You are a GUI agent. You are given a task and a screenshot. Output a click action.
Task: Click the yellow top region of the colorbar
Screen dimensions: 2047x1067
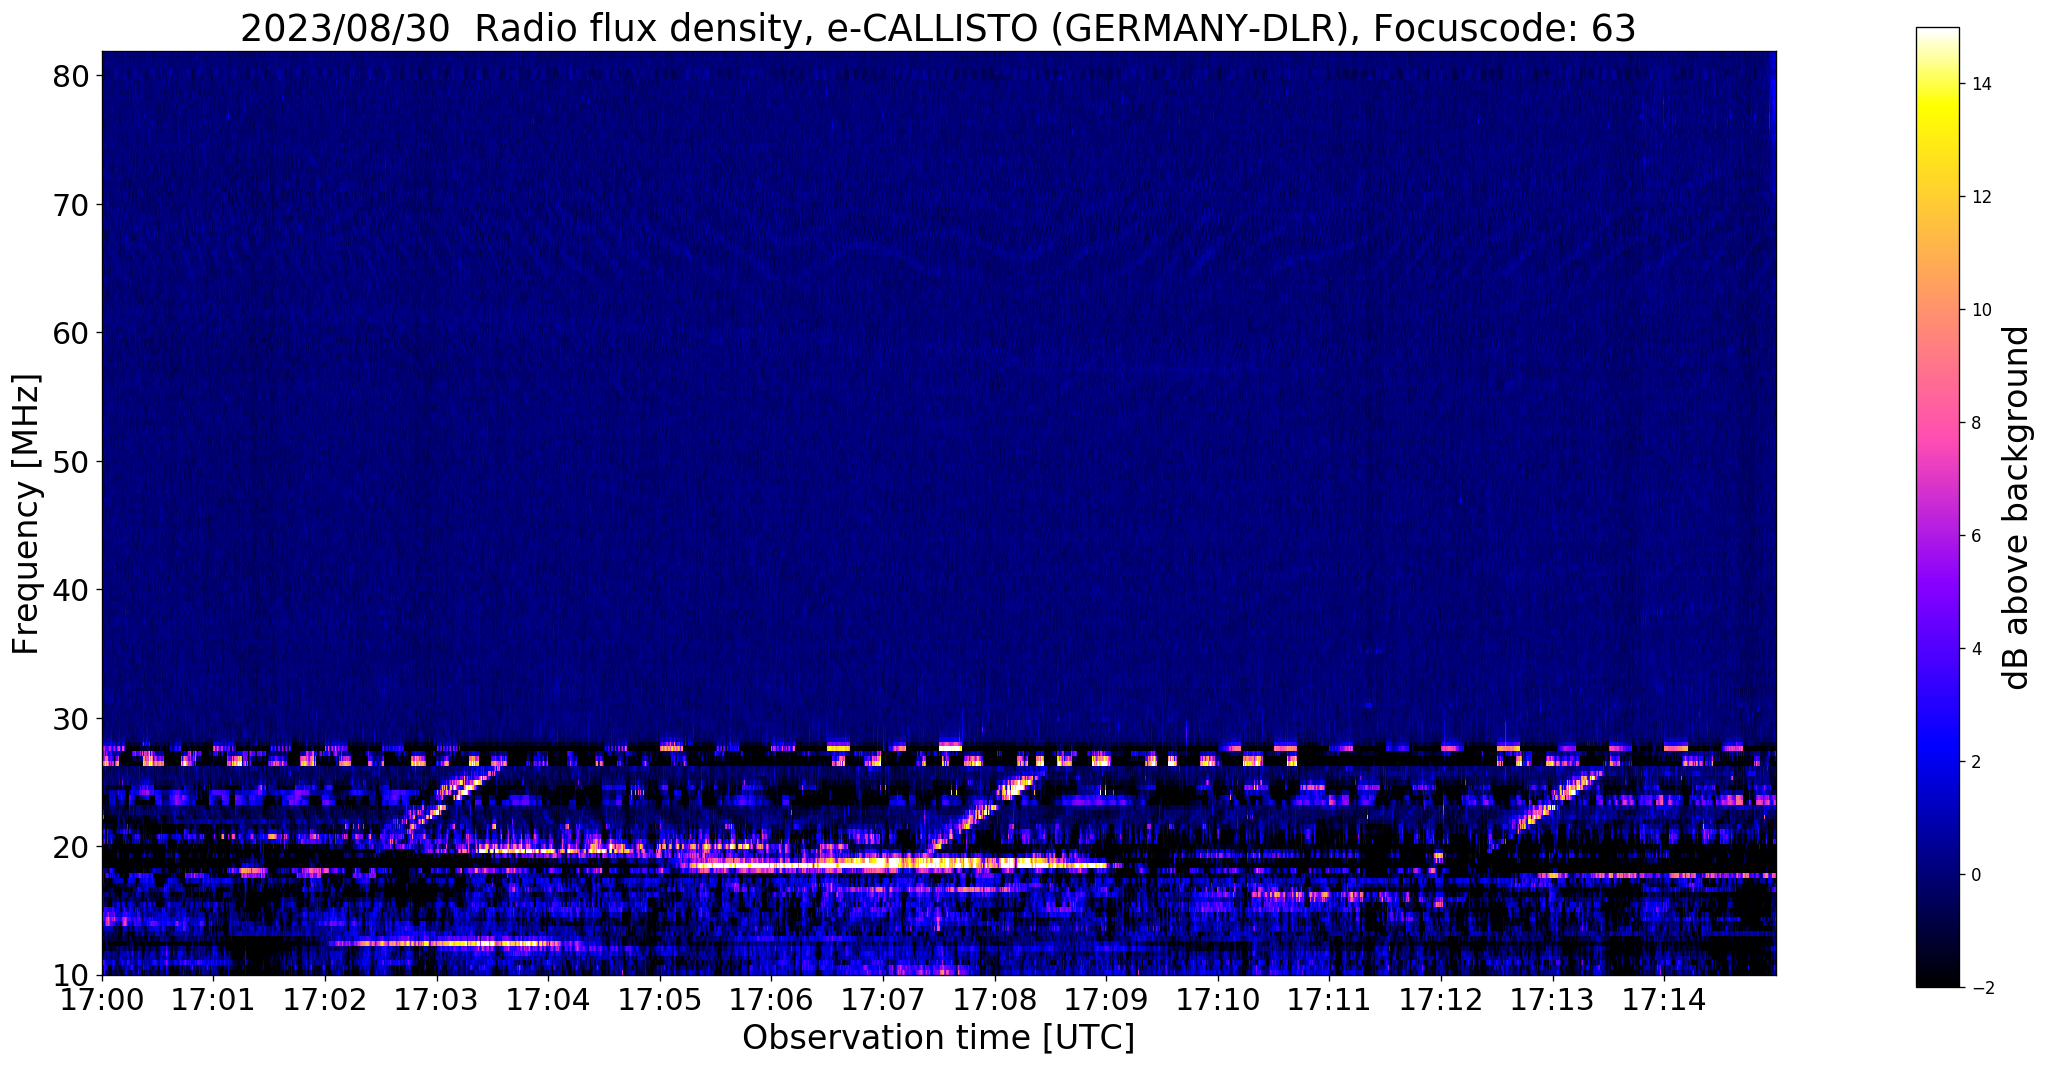coord(1937,110)
